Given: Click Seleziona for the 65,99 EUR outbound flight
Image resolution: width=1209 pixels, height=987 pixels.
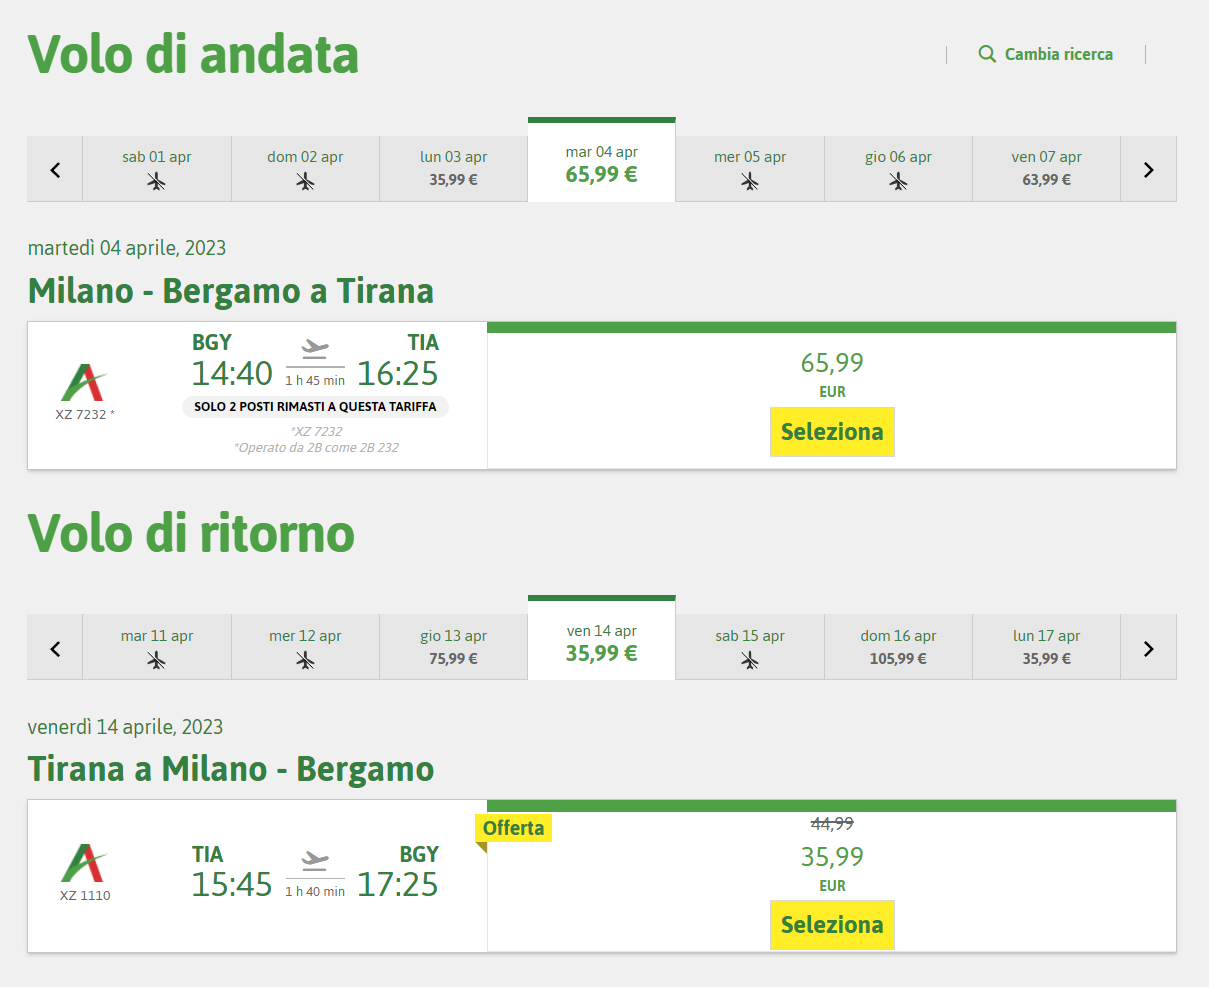Looking at the screenshot, I should click(x=832, y=432).
